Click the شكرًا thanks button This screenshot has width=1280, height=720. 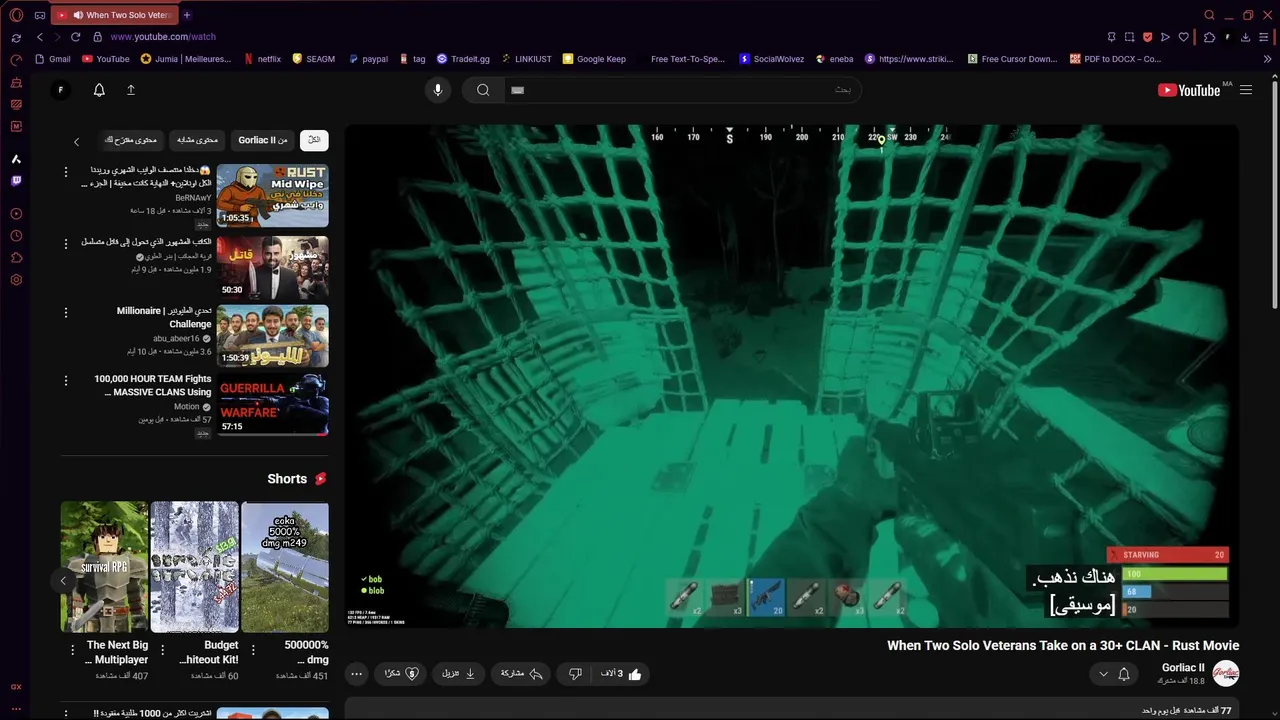coord(401,674)
